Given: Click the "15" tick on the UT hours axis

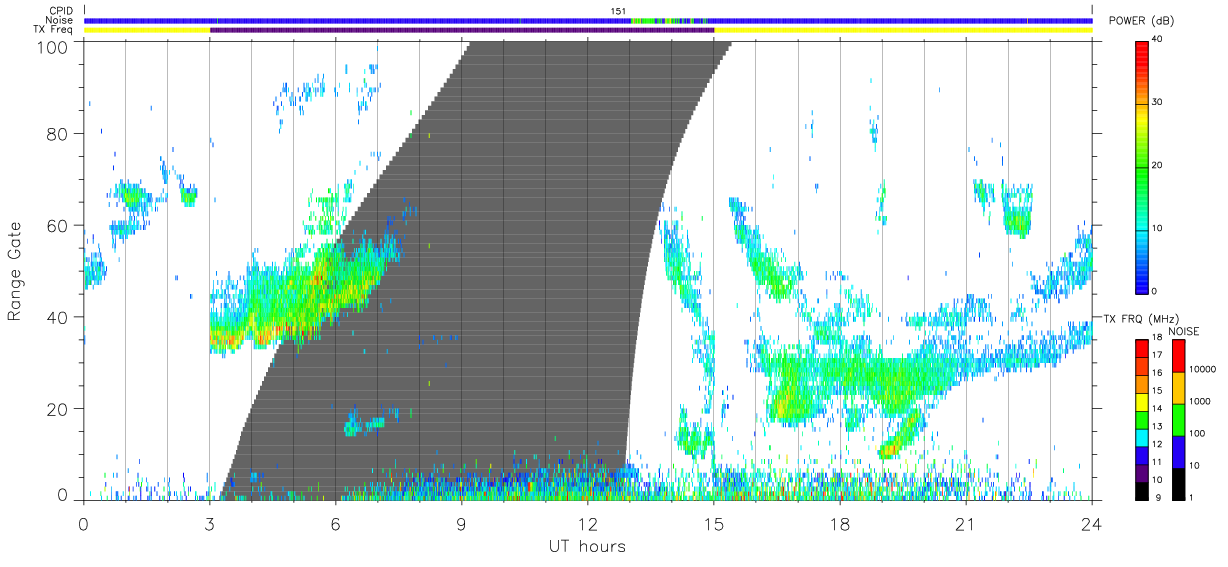Looking at the screenshot, I should pos(714,524).
